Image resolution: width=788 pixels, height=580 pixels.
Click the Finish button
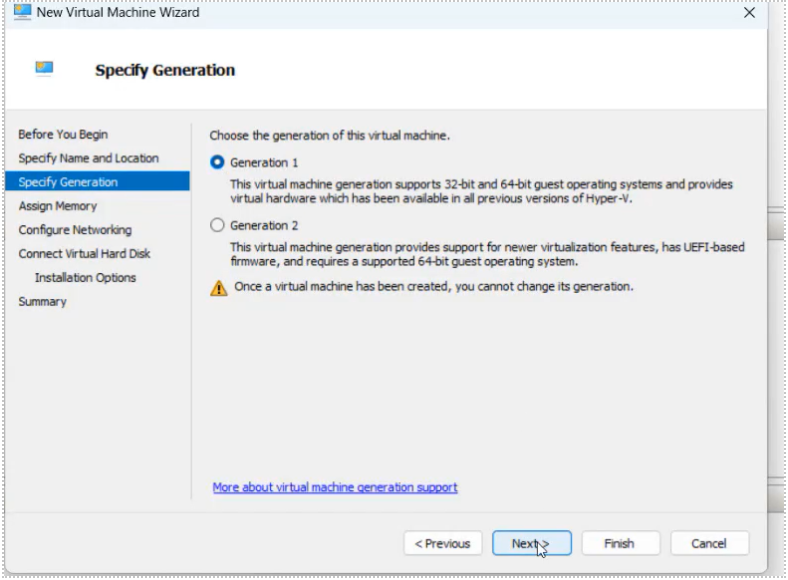[621, 543]
